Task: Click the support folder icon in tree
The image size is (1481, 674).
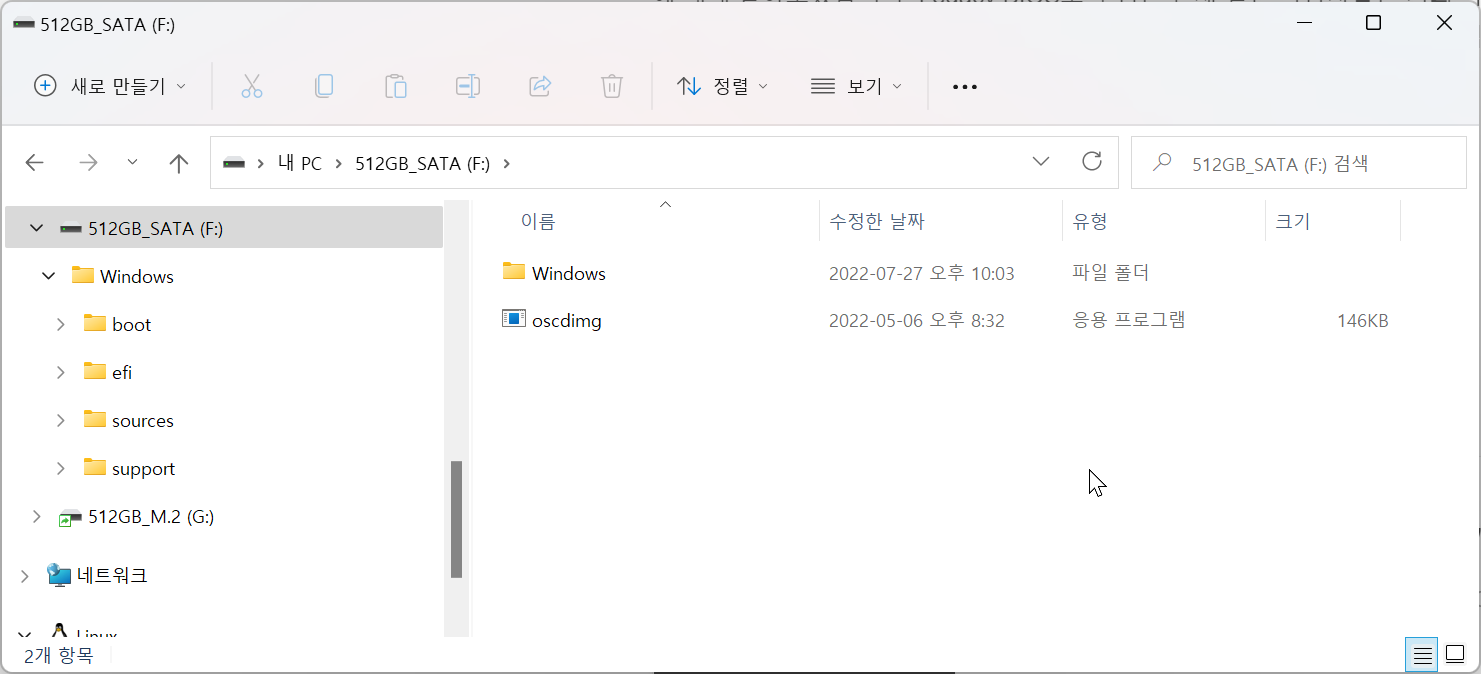Action: [95, 467]
